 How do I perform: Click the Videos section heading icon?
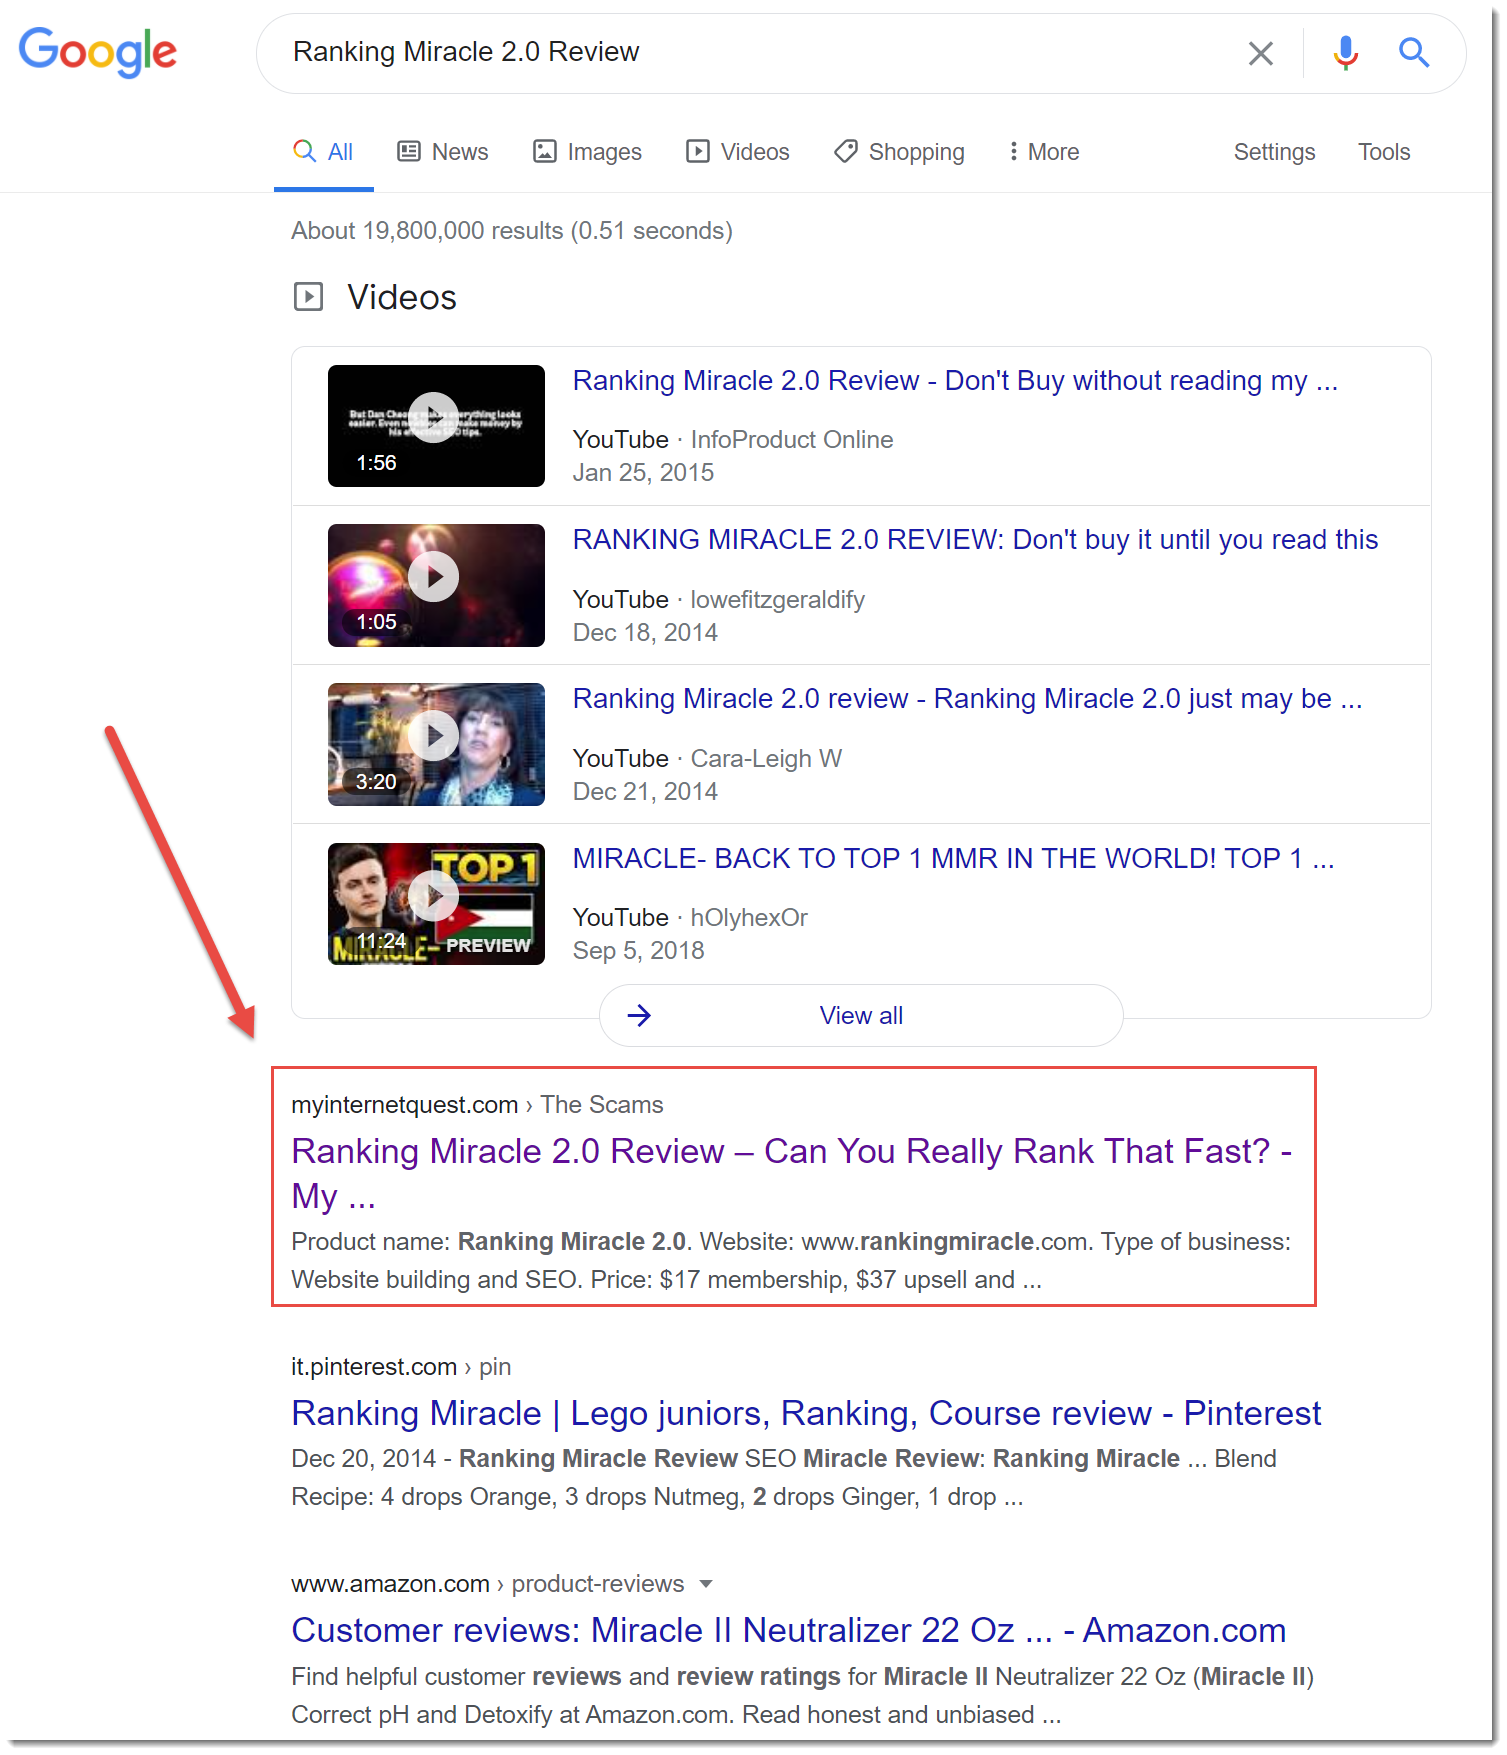tap(308, 297)
